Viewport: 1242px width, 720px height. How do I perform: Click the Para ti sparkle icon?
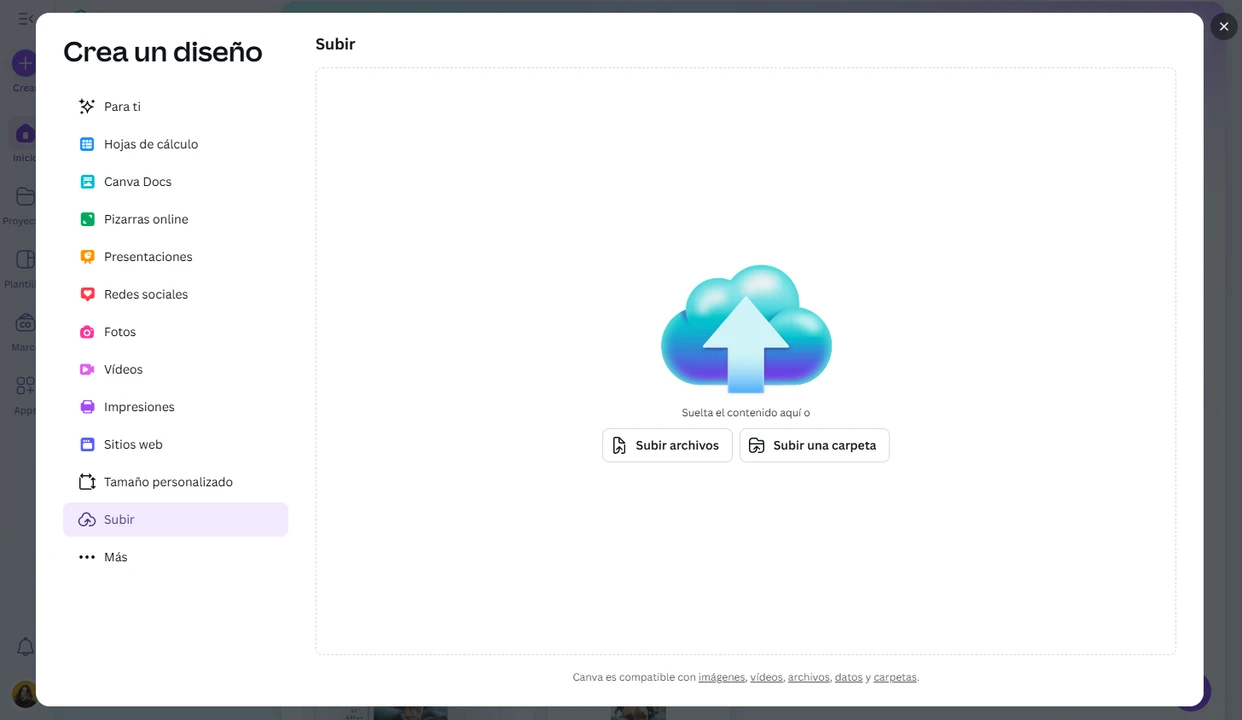pyautogui.click(x=87, y=106)
